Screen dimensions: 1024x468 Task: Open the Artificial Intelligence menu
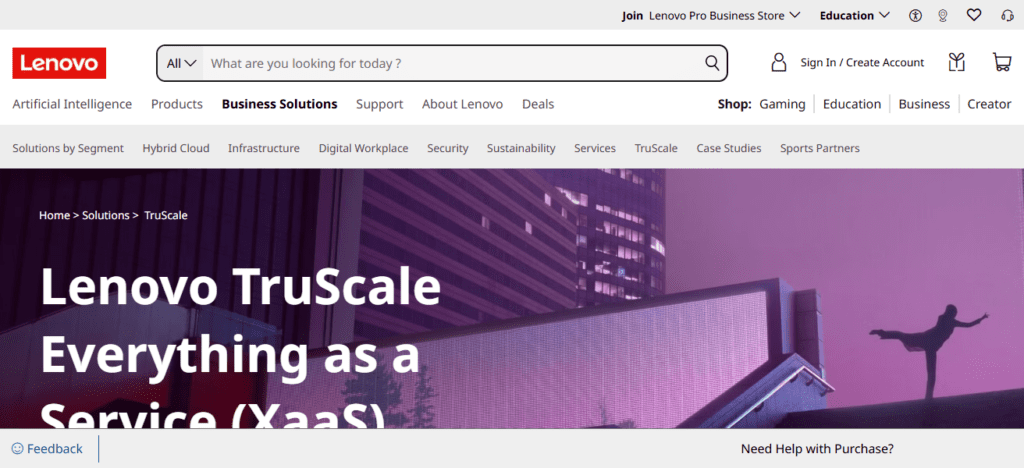(x=72, y=104)
